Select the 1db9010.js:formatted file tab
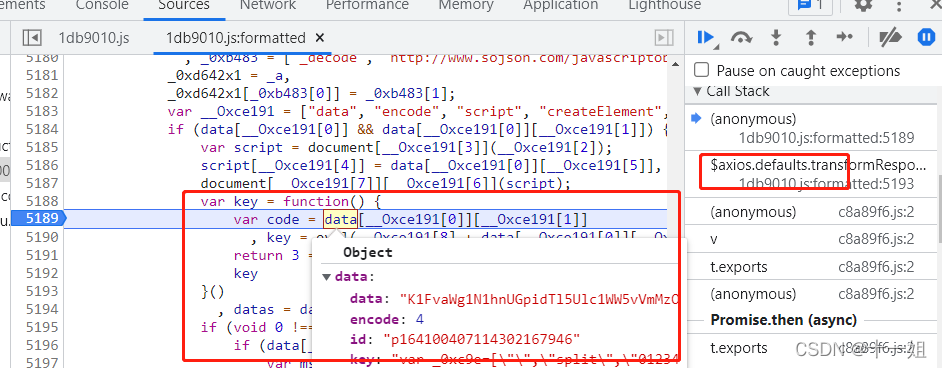 (x=236, y=38)
